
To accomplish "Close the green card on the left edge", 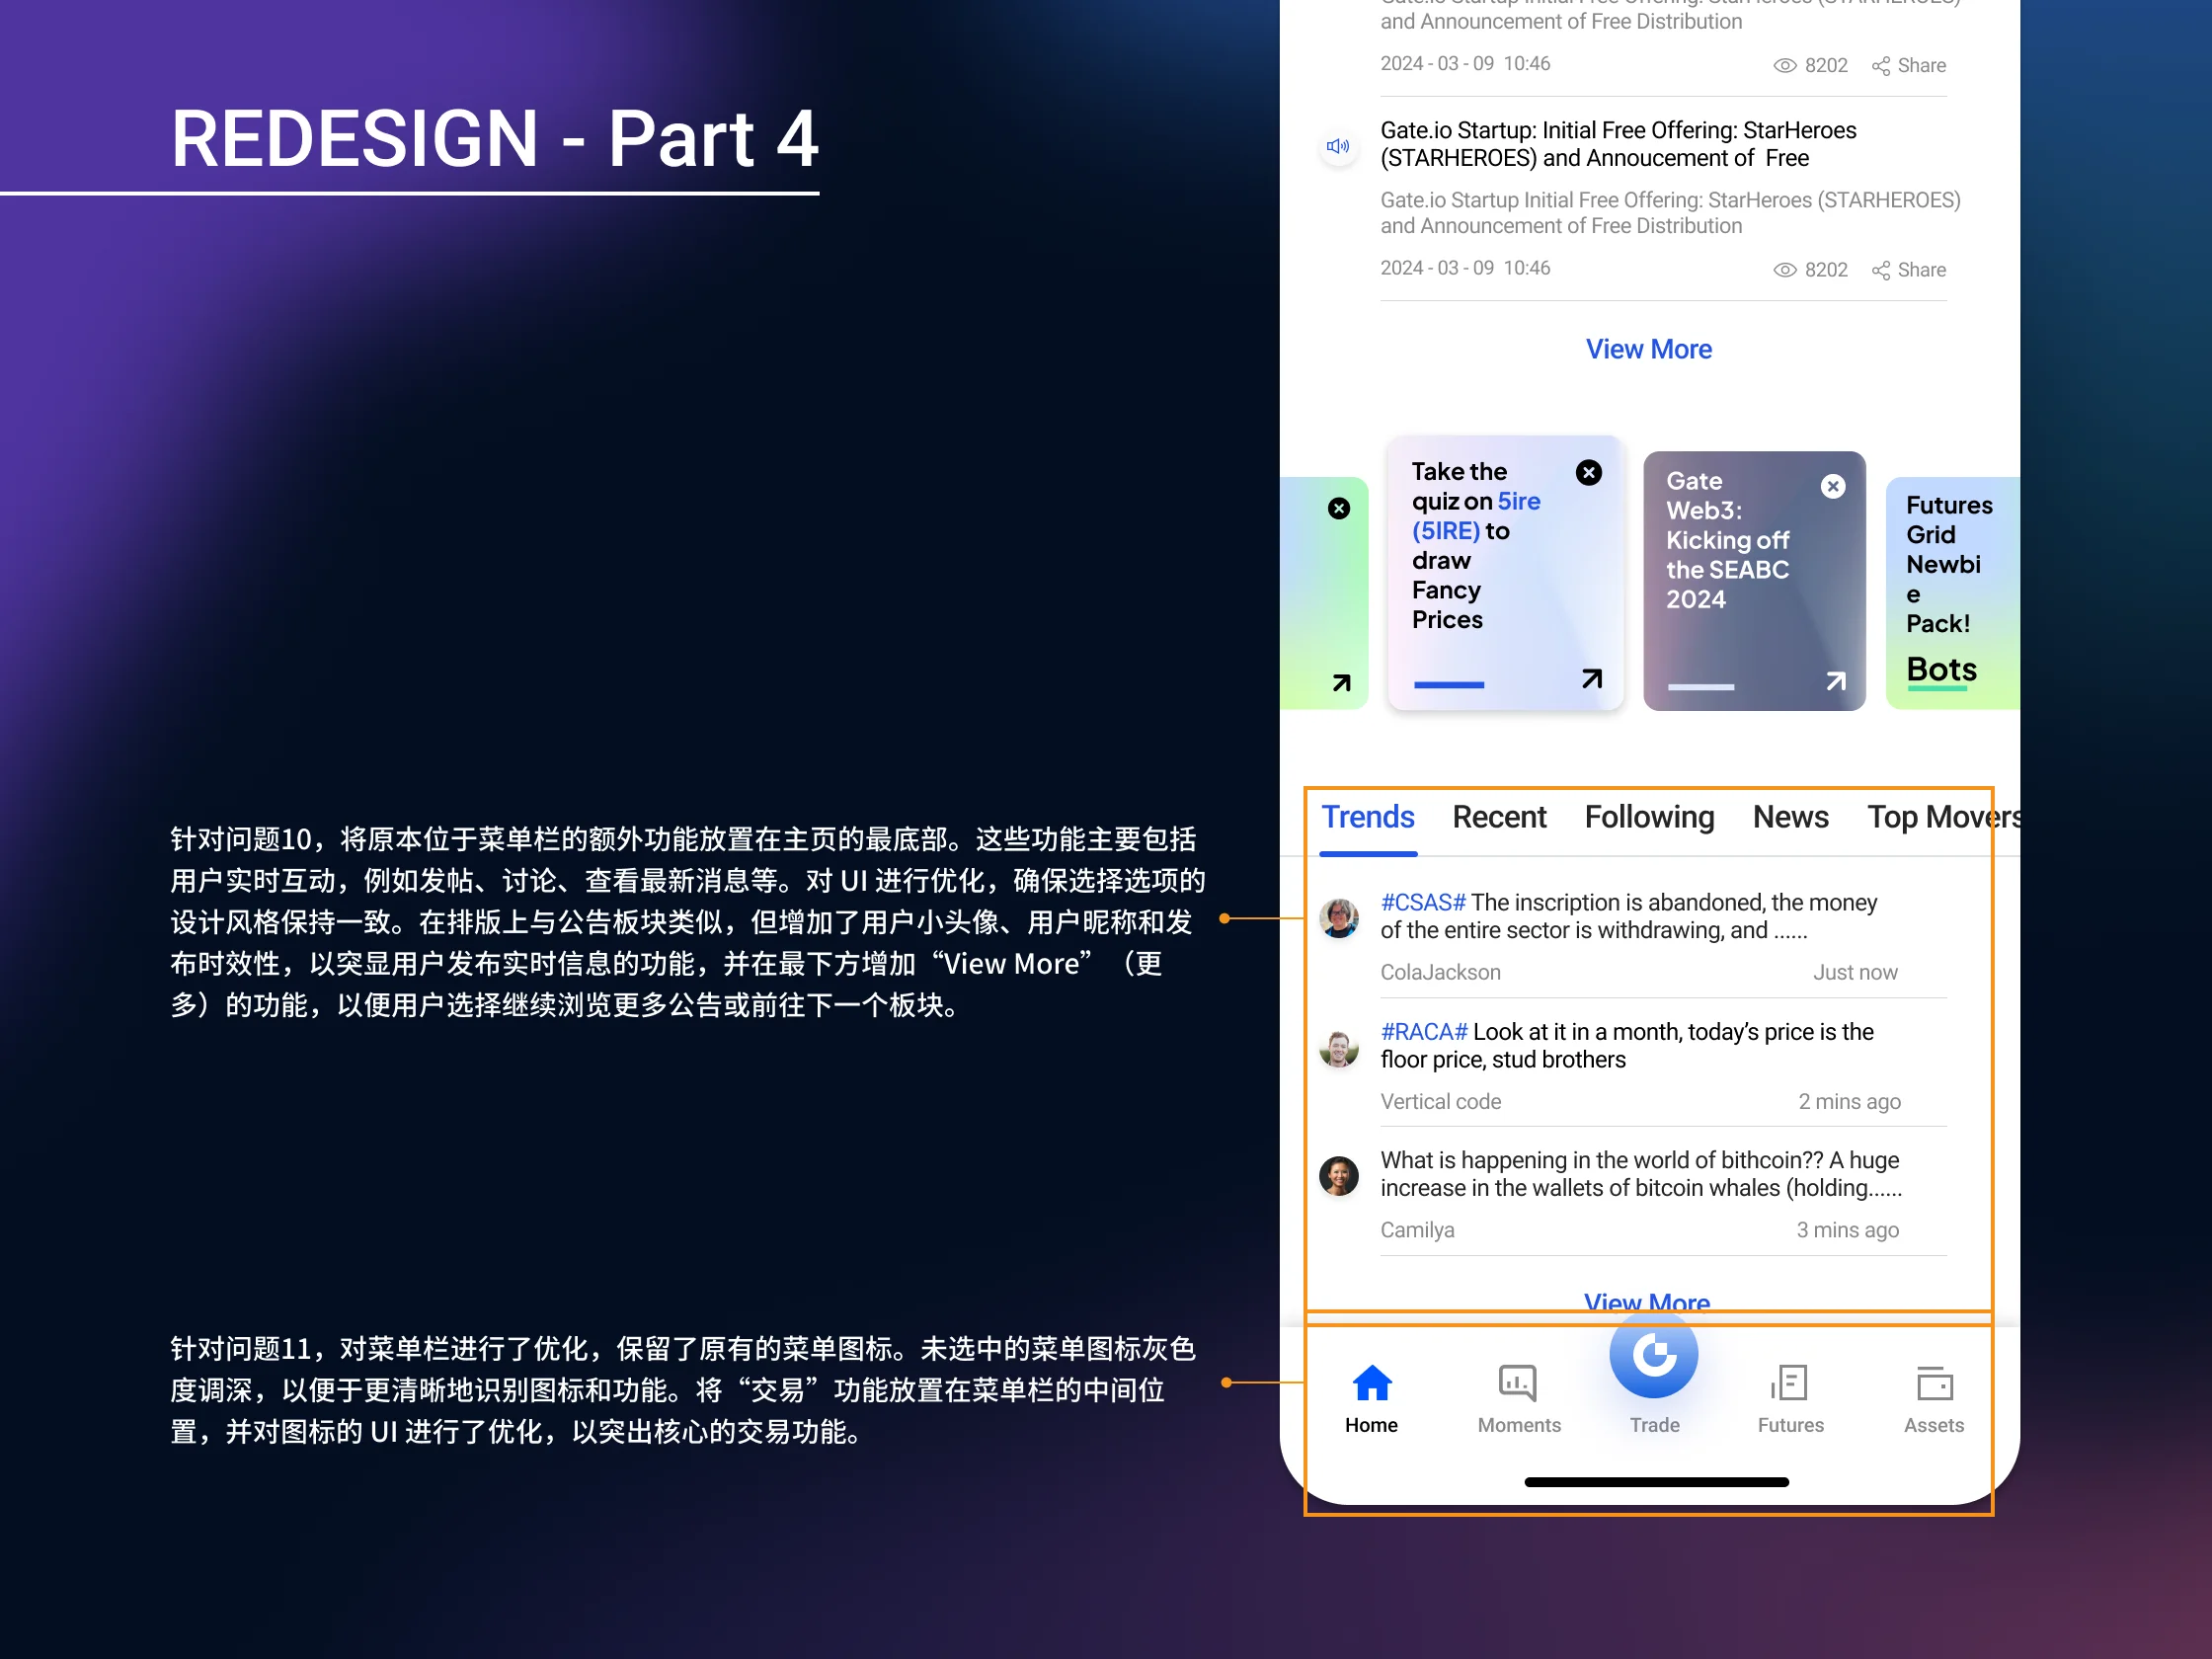I will (x=1339, y=508).
